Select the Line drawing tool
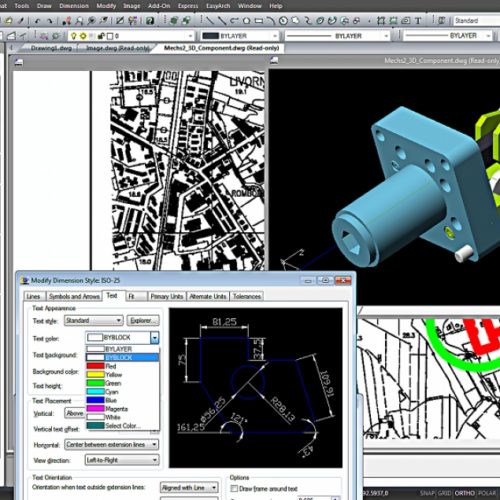Viewport: 500px width, 500px height. point(210,21)
